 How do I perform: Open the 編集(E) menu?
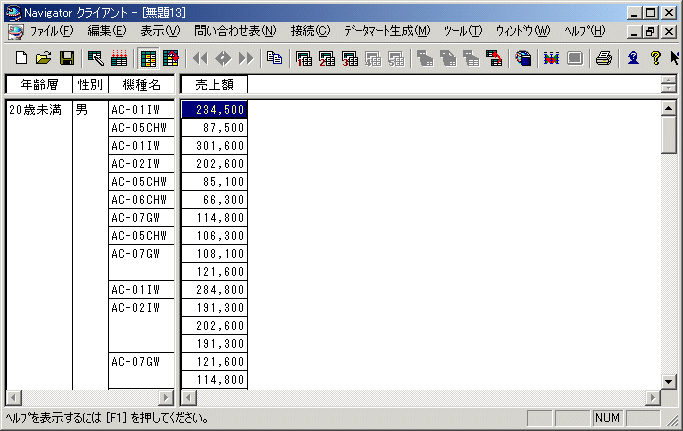(107, 31)
